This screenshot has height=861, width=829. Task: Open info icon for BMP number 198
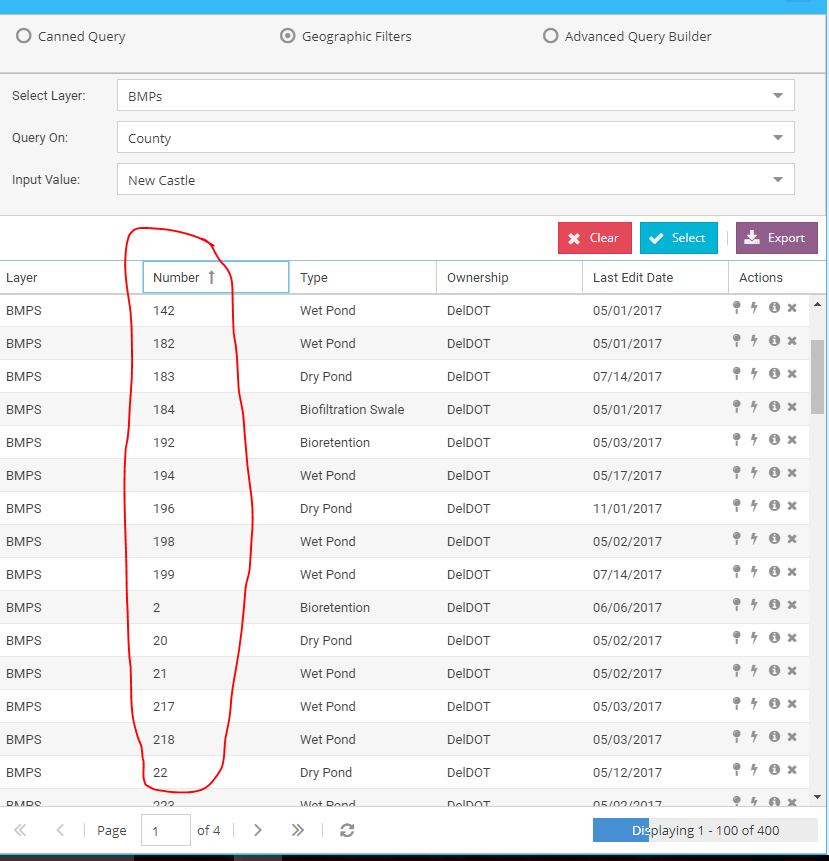(x=774, y=538)
